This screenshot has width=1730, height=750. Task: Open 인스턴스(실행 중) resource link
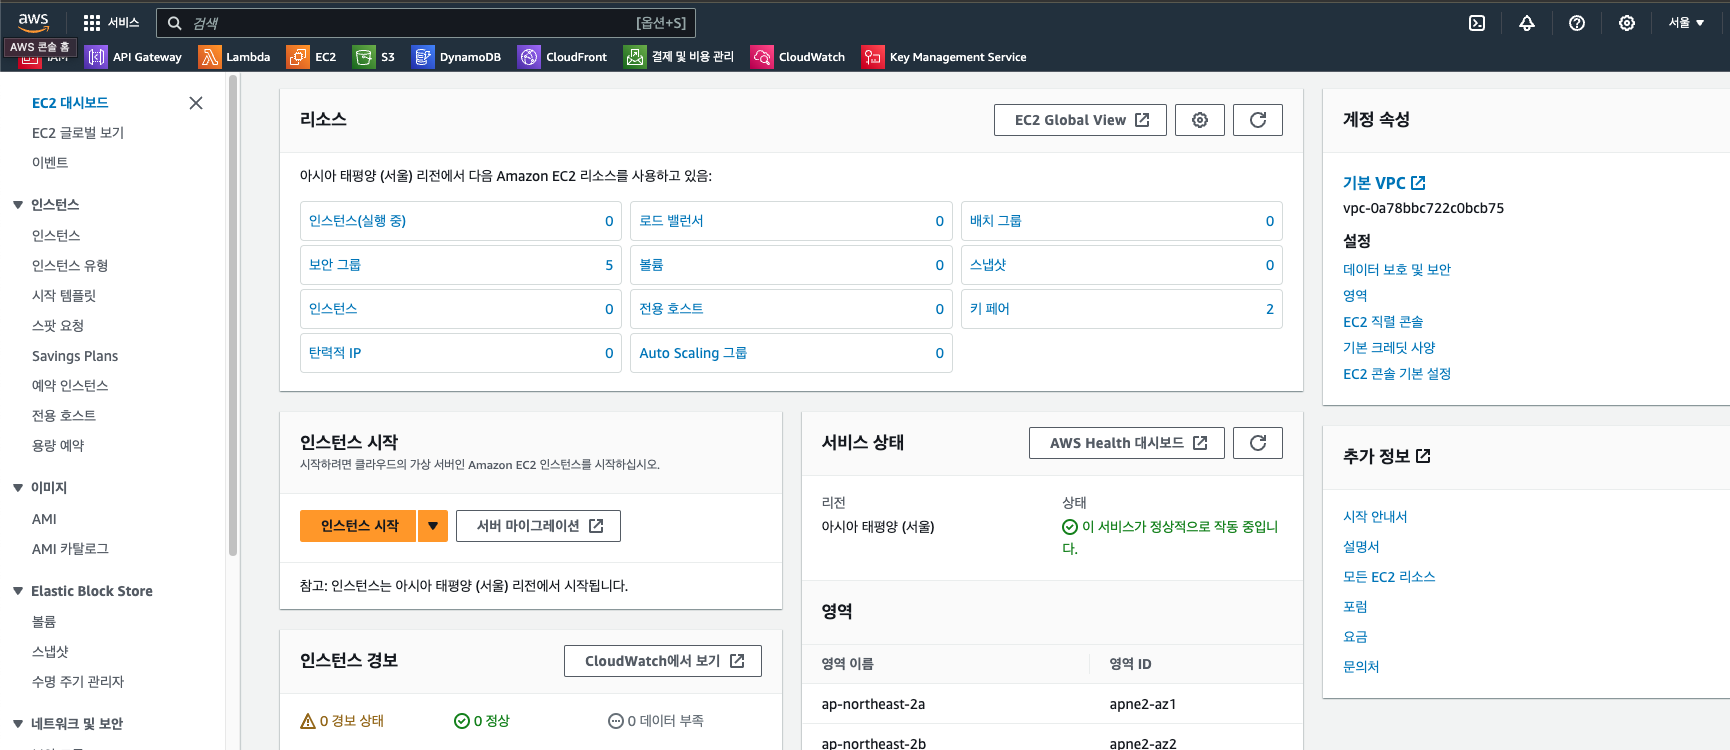click(x=357, y=221)
